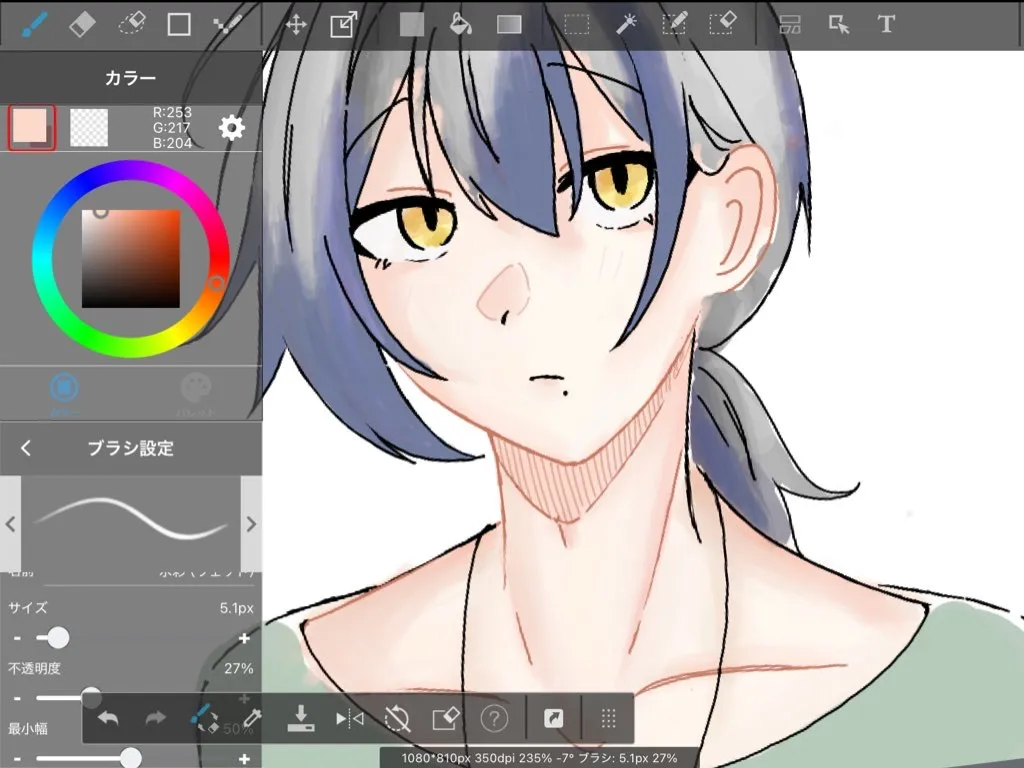The width and height of the screenshot is (1024, 768).
Task: Show next brush preview
Action: tap(251, 524)
